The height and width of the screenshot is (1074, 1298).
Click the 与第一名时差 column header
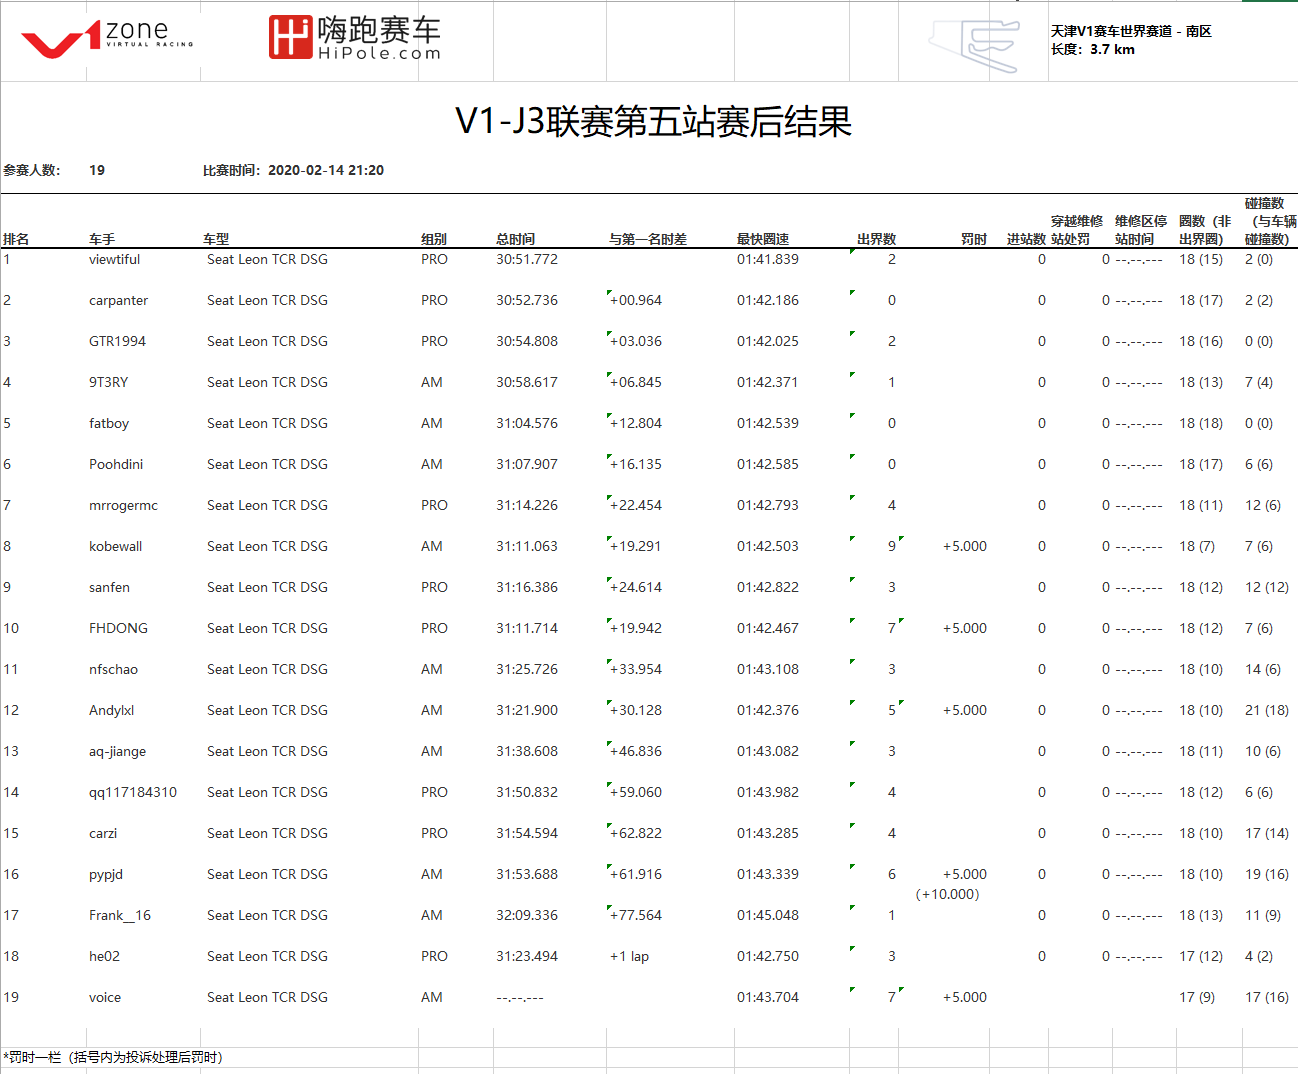648,239
